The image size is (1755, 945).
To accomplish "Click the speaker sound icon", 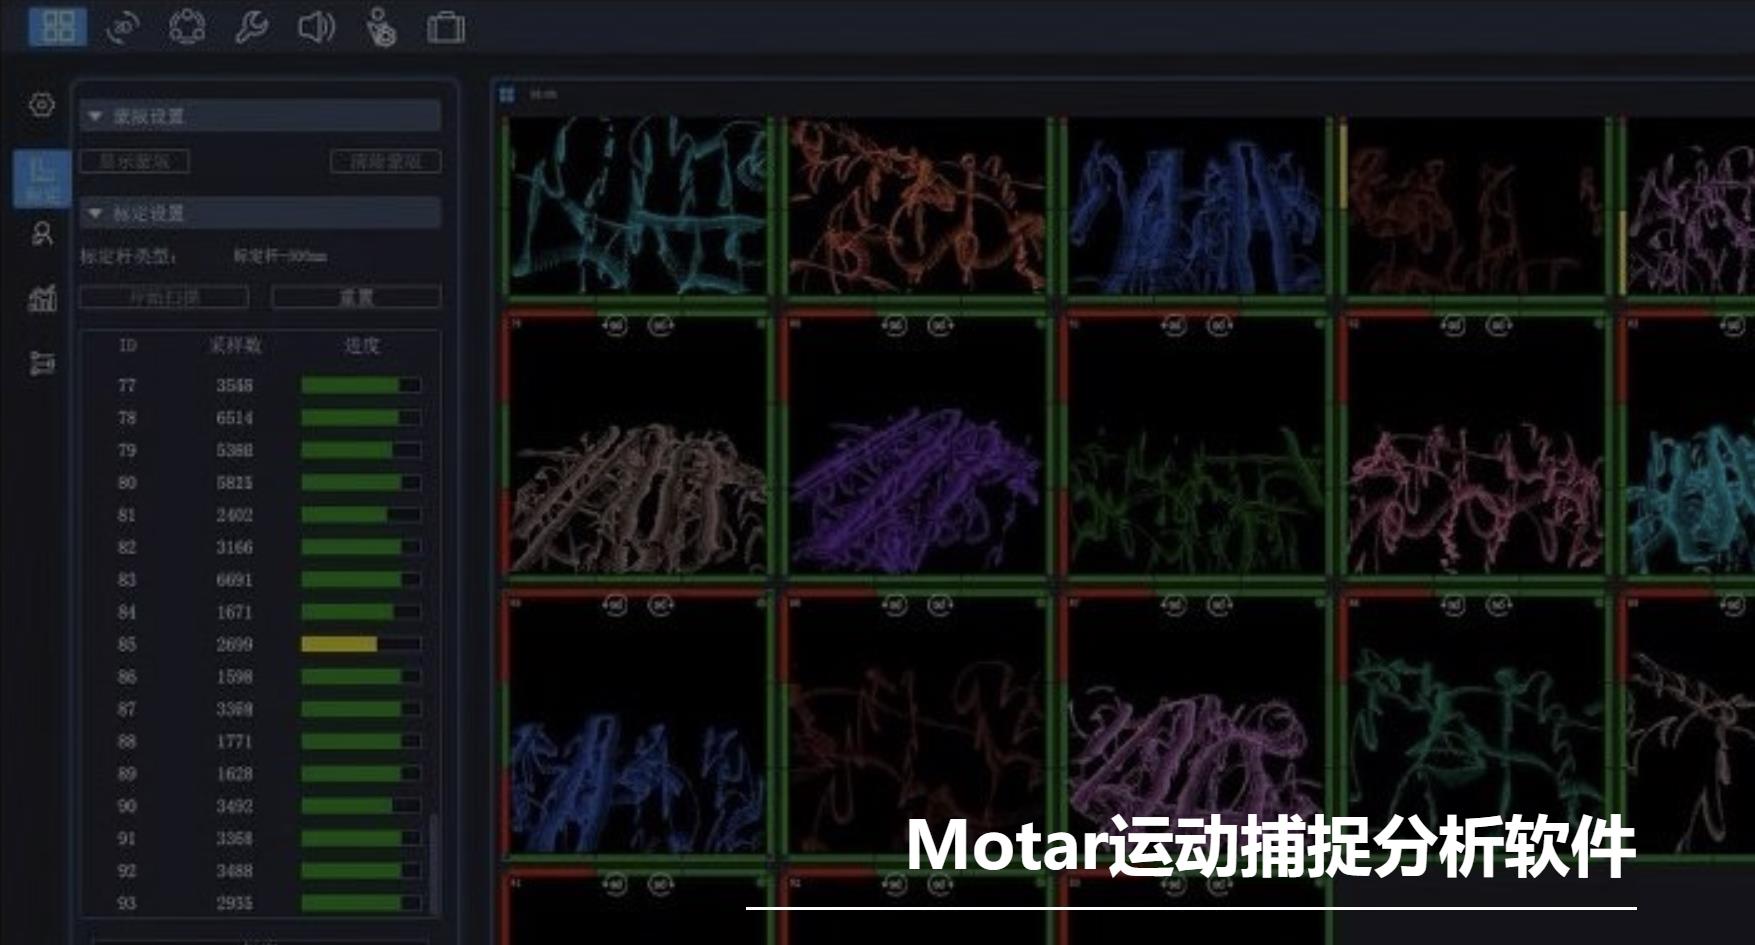I will pyautogui.click(x=315, y=27).
